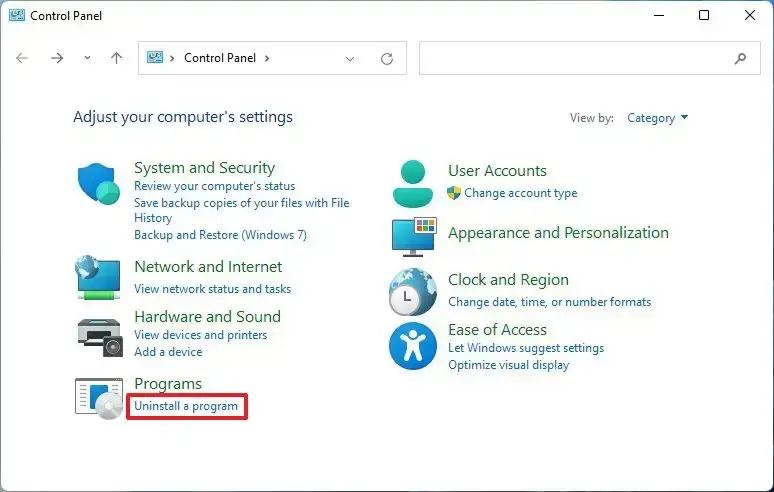Click the Refresh button in address bar

(387, 58)
